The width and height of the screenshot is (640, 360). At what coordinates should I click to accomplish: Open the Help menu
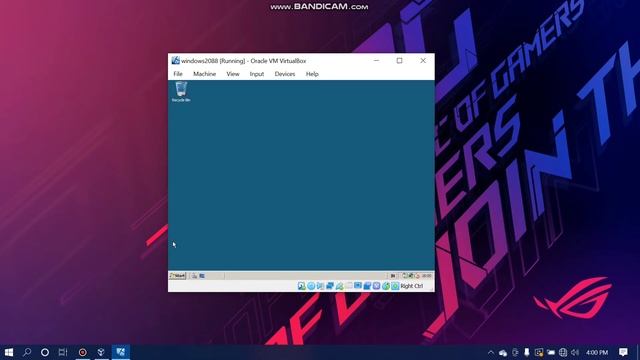(x=312, y=74)
